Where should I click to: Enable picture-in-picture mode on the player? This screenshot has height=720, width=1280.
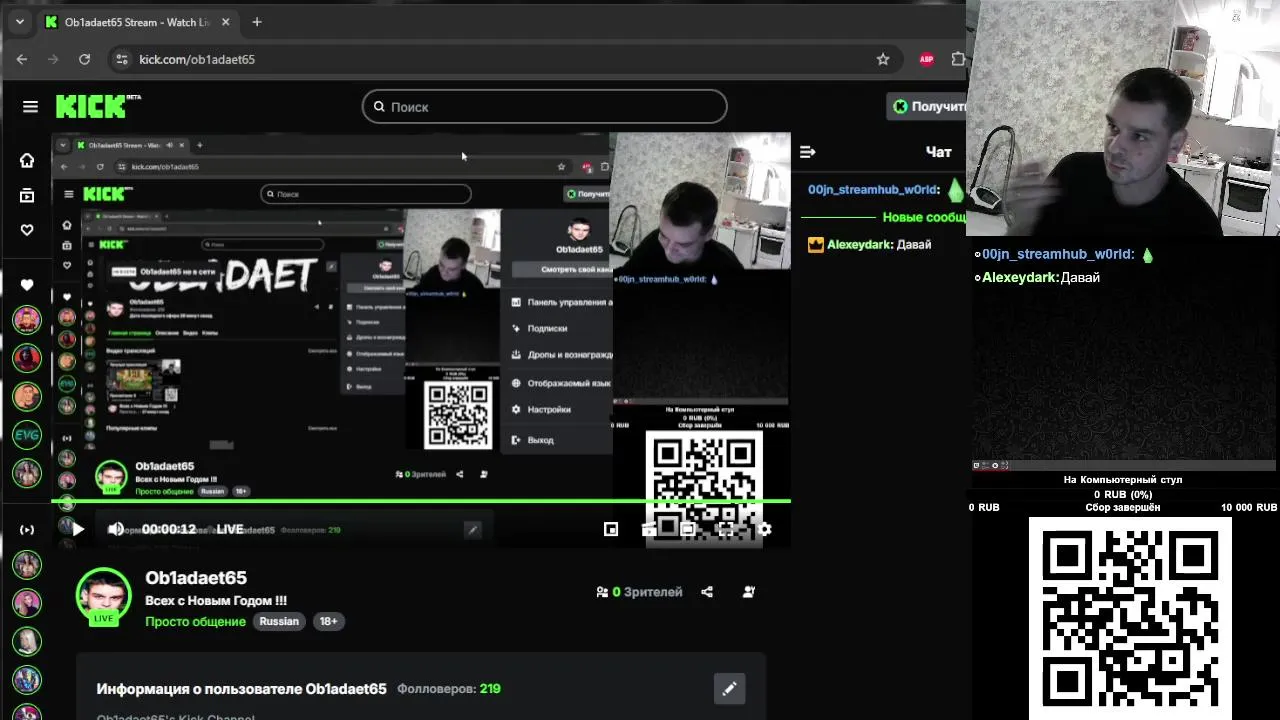pyautogui.click(x=611, y=529)
